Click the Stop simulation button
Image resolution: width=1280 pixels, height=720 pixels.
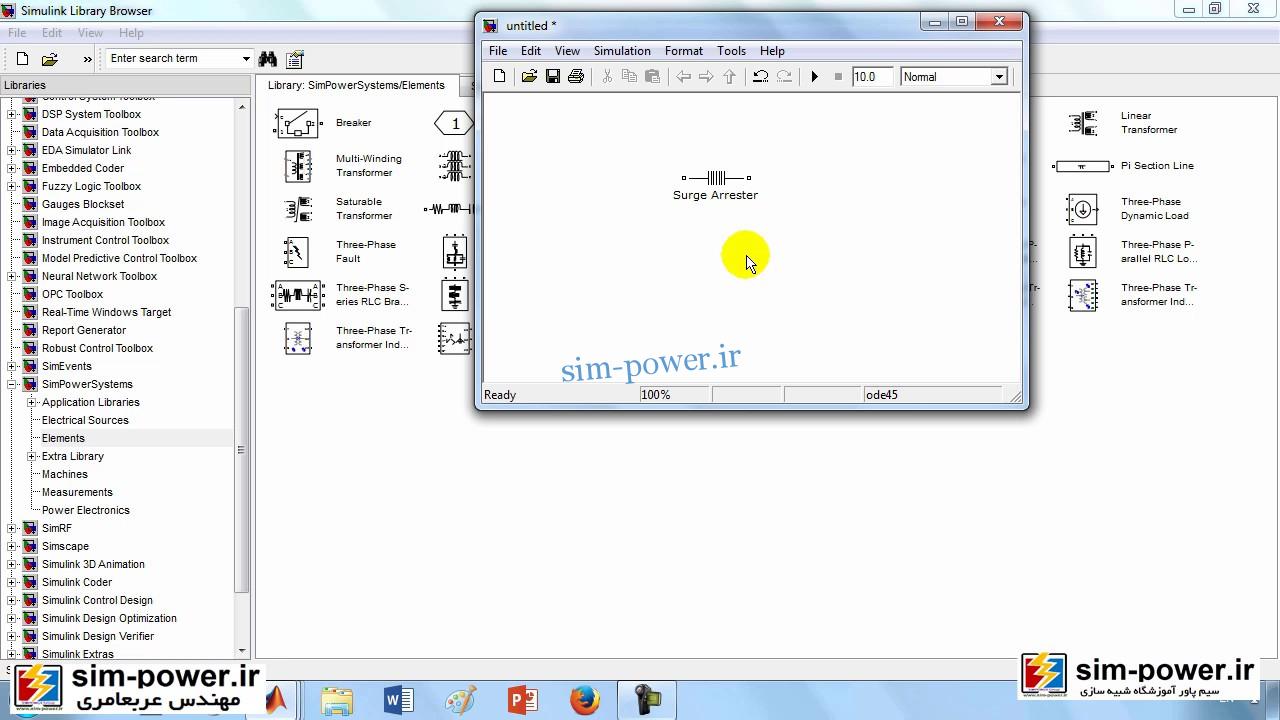click(838, 77)
